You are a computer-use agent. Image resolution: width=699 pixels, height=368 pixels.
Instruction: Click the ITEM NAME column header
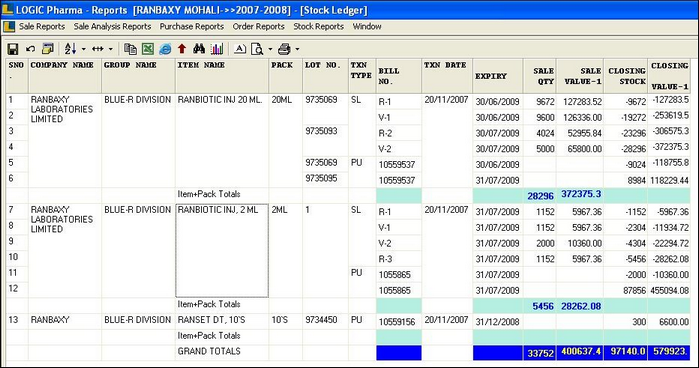222,75
